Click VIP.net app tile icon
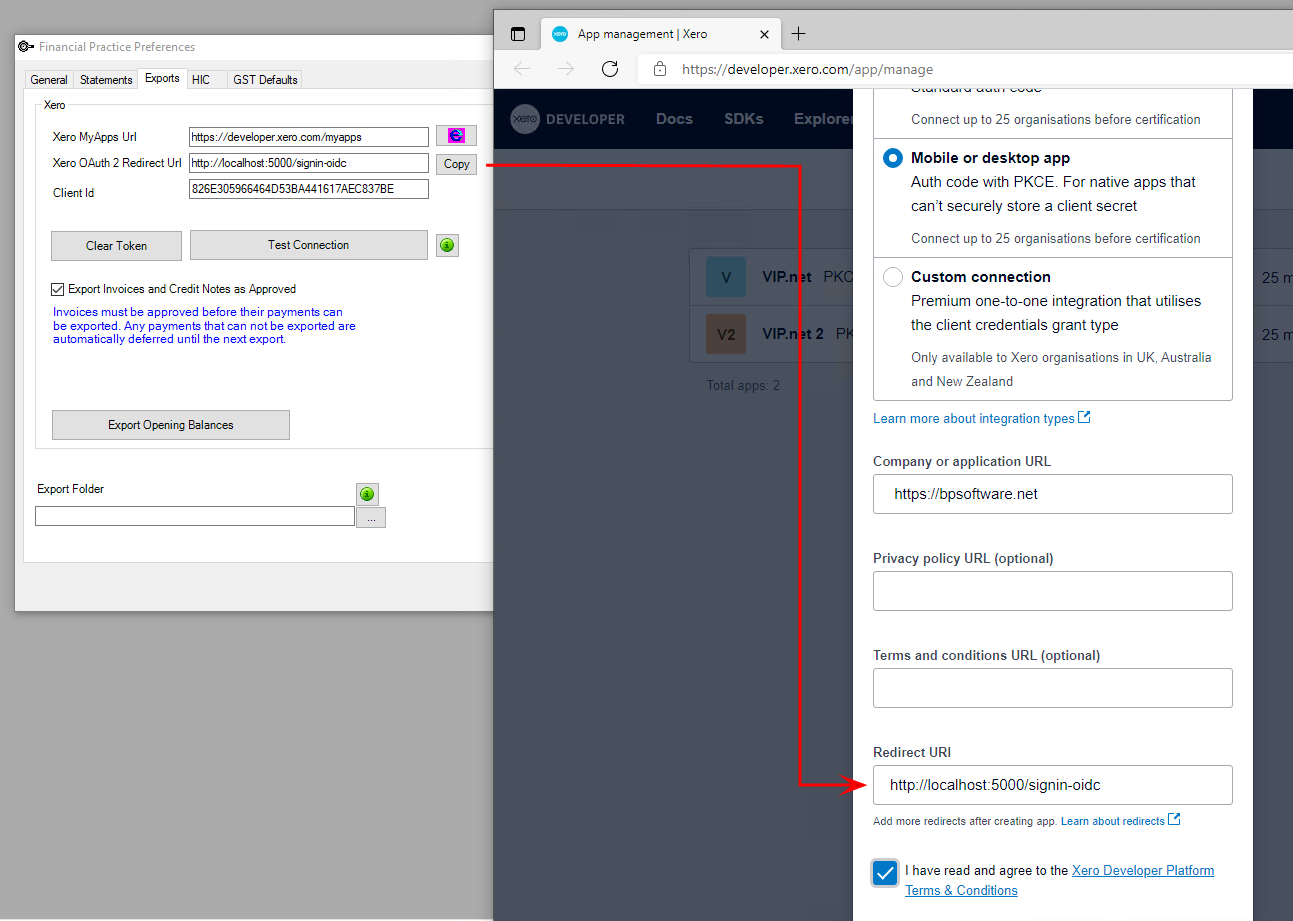The width and height of the screenshot is (1293, 921). (726, 277)
